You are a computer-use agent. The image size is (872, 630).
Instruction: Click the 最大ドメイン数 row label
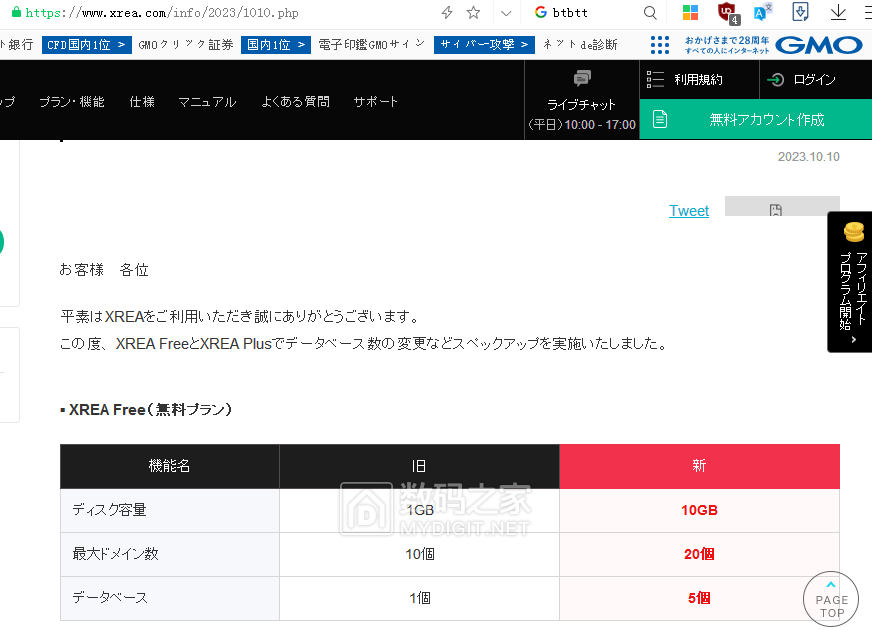point(115,554)
